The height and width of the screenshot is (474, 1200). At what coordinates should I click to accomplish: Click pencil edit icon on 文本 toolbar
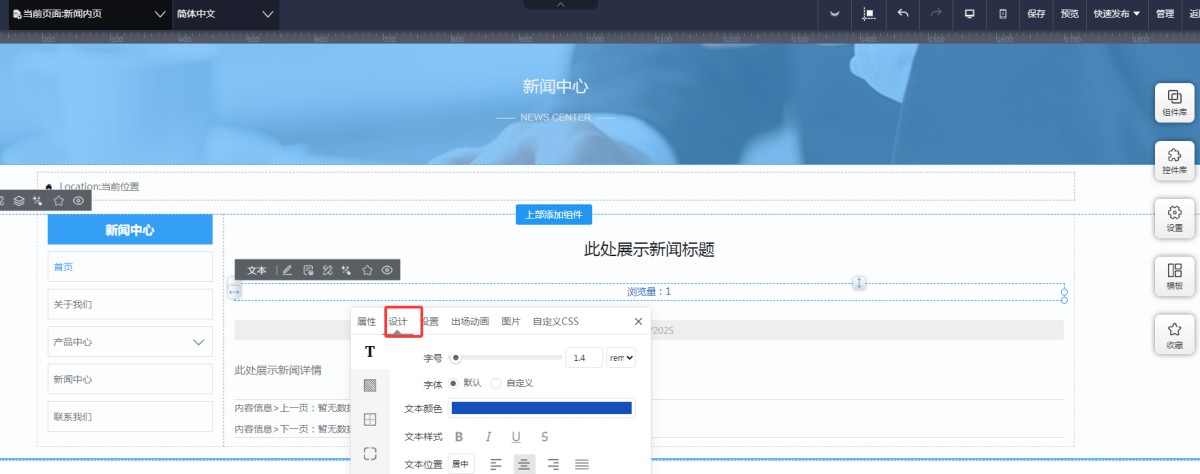pos(287,270)
